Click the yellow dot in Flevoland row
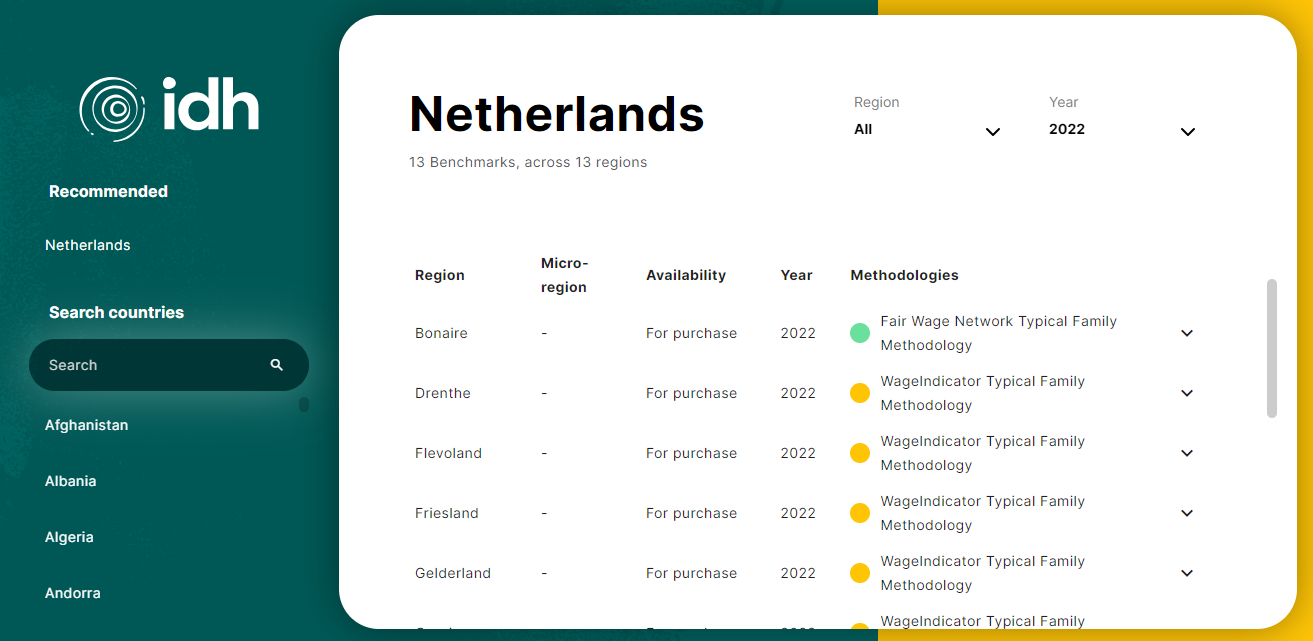1313x641 pixels. (859, 453)
